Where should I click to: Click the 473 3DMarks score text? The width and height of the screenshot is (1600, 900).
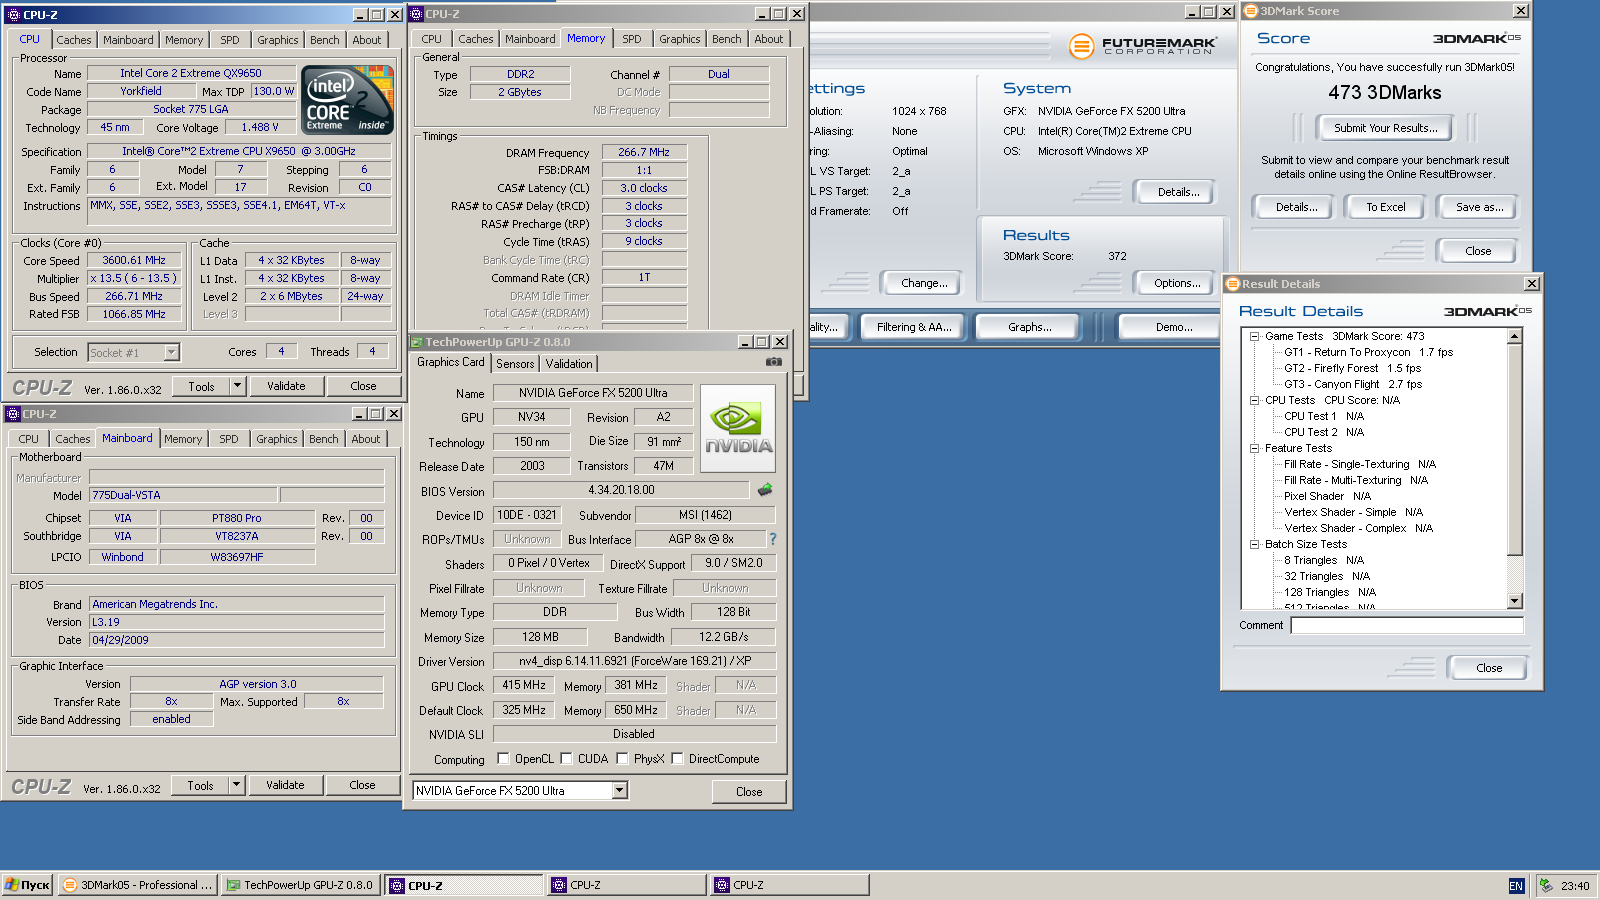pos(1385,93)
